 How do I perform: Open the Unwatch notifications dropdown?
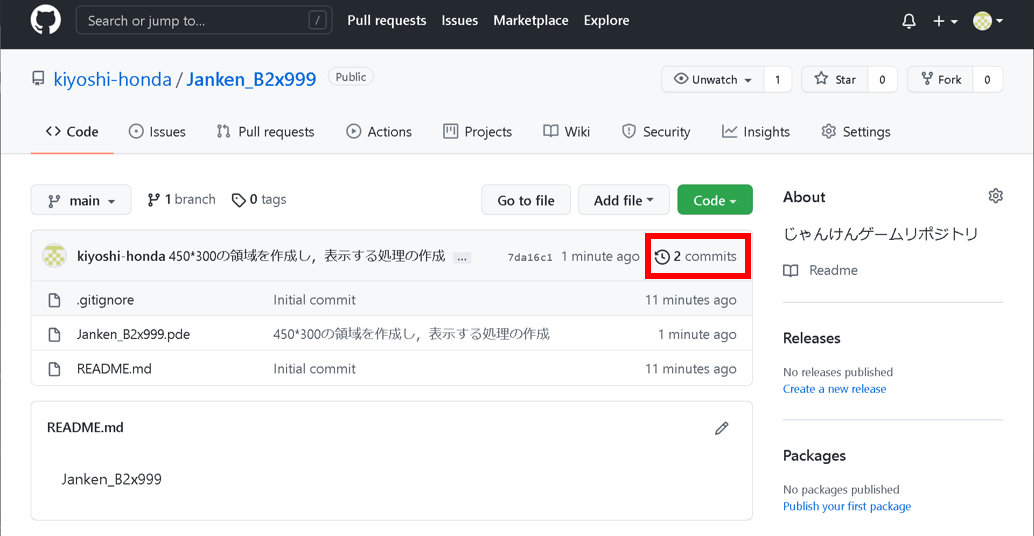tap(713, 80)
